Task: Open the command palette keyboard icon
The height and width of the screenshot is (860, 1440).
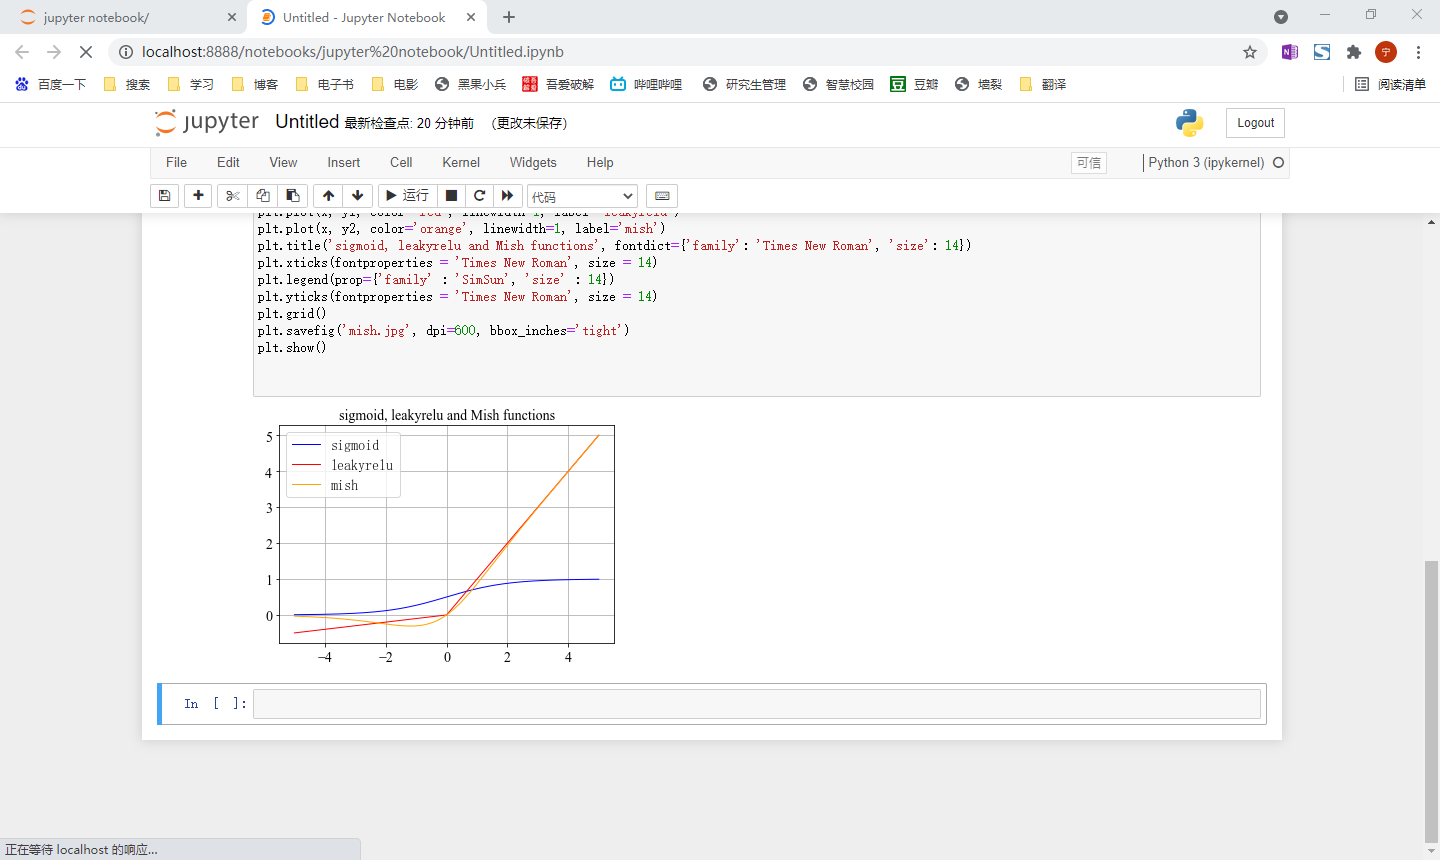Action: pos(662,196)
